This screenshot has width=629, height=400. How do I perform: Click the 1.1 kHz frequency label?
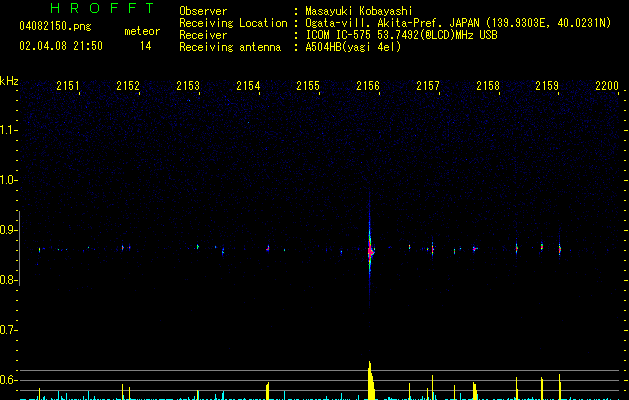coord(8,130)
